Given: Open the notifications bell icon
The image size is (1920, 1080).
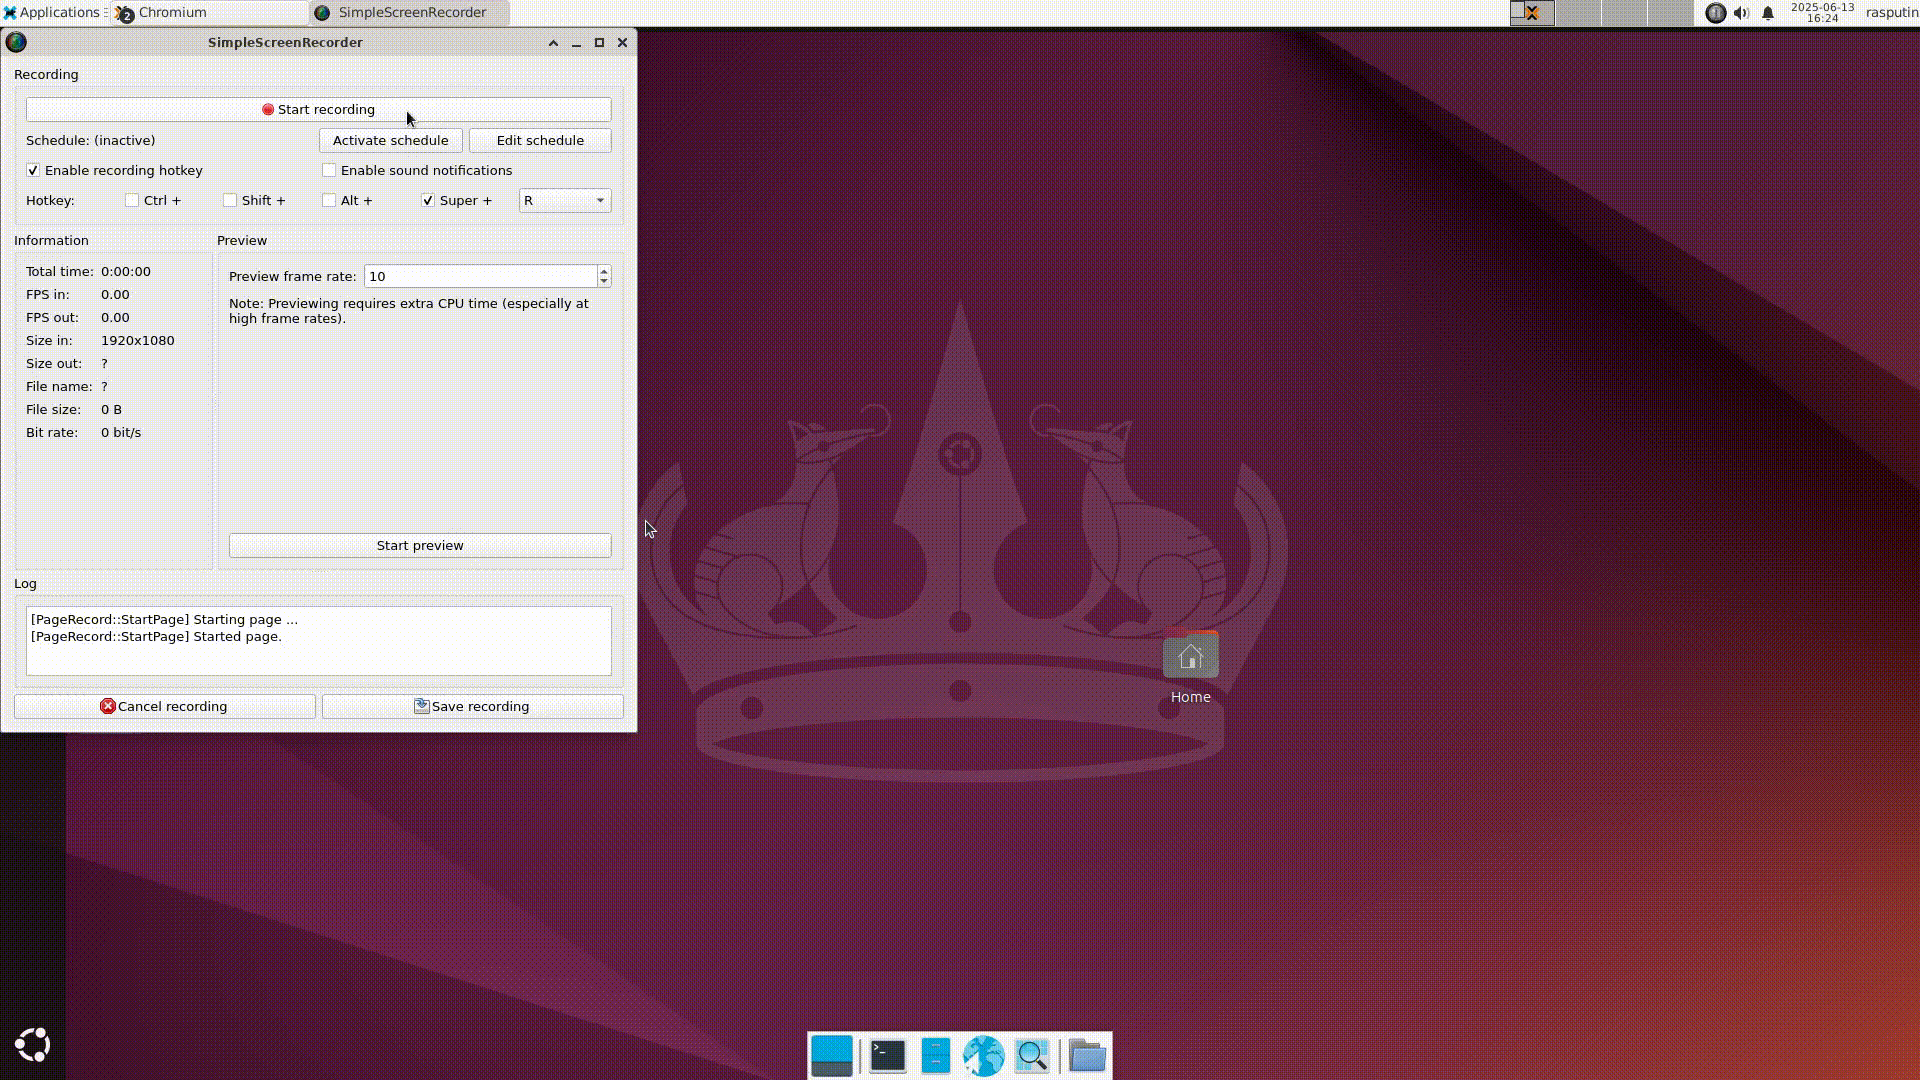Looking at the screenshot, I should (1768, 13).
